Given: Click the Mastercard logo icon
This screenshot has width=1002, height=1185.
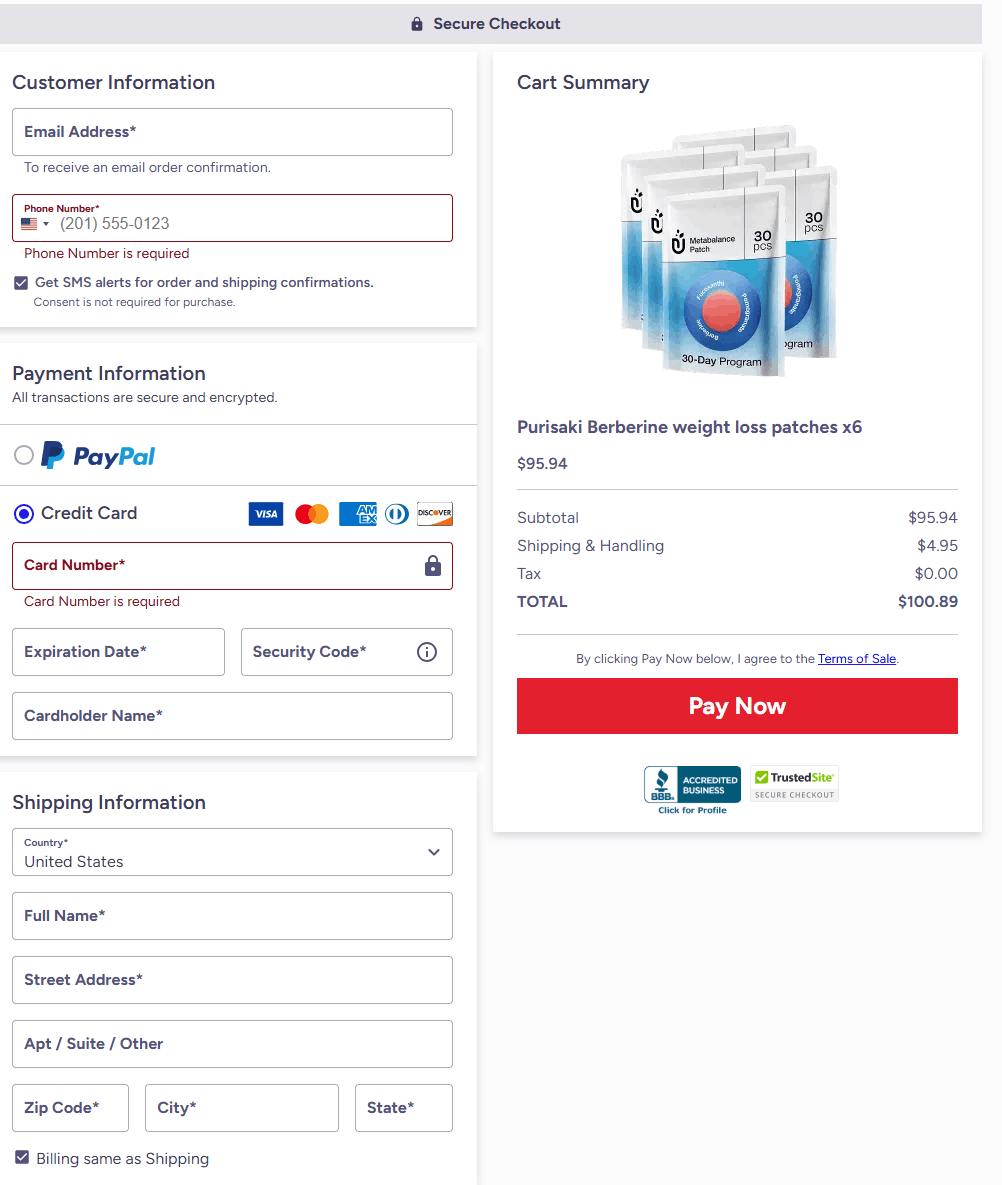Looking at the screenshot, I should pyautogui.click(x=312, y=514).
